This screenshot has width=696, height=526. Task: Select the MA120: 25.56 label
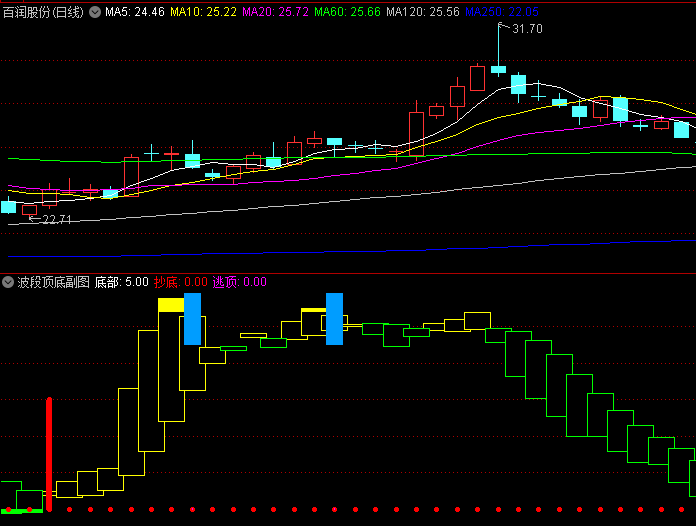(423, 12)
